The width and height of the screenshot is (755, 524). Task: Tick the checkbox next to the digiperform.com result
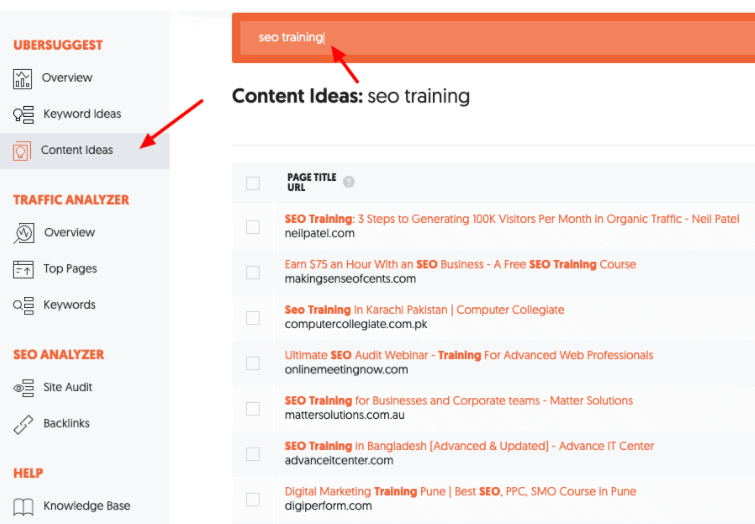pos(253,499)
